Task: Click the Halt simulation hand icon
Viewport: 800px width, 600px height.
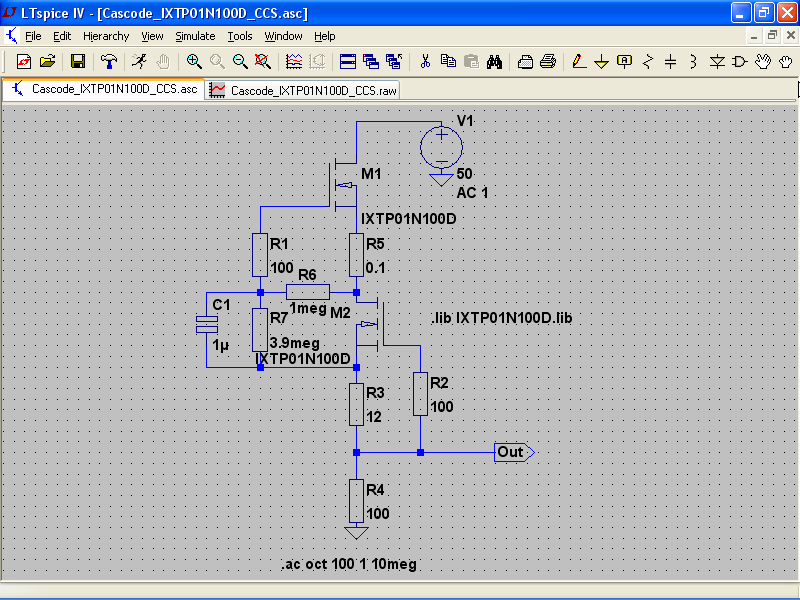Action: click(163, 62)
